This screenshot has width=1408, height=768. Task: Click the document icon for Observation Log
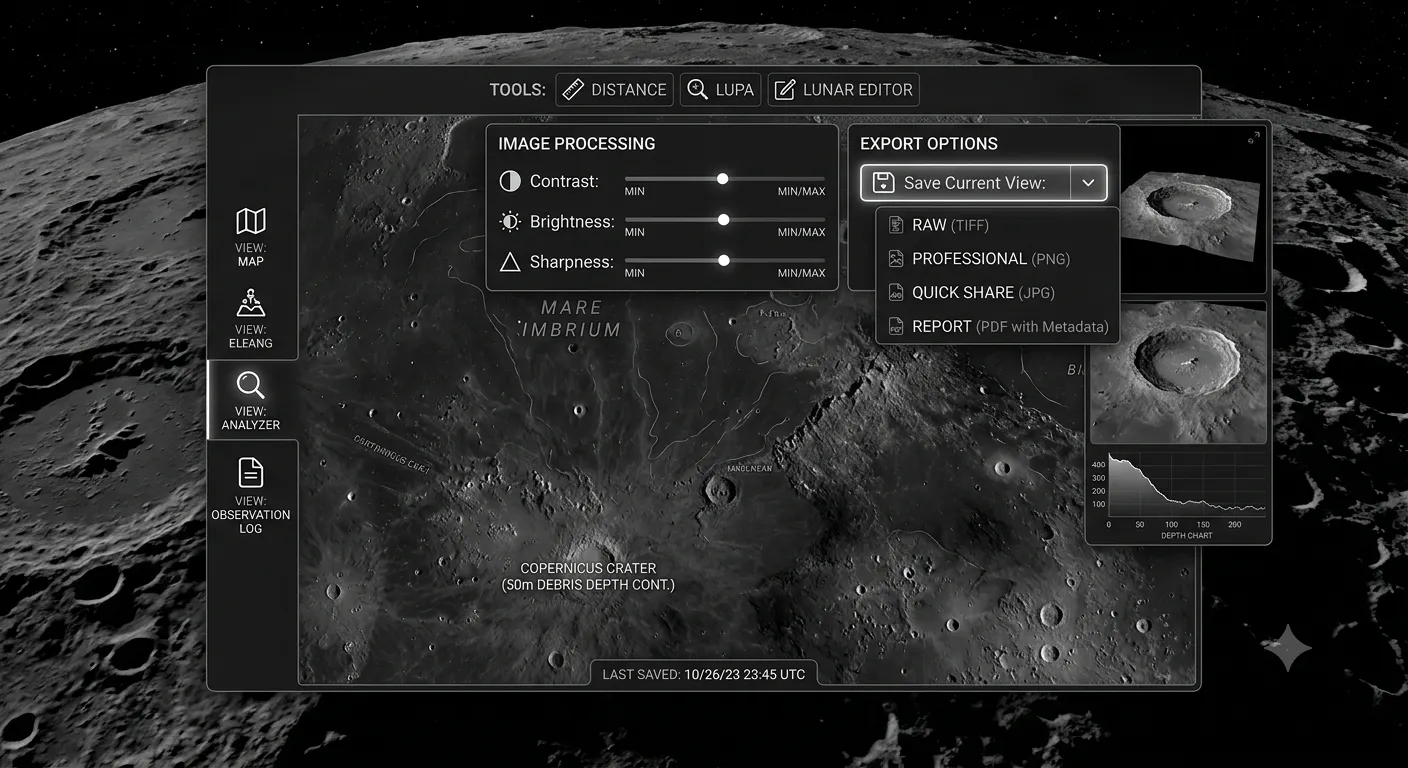coord(250,472)
